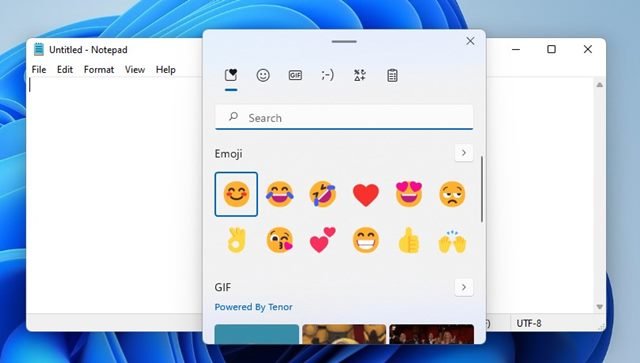Choose the heart-eyes smiling face emoji
The height and width of the screenshot is (363, 640).
[x=409, y=194]
